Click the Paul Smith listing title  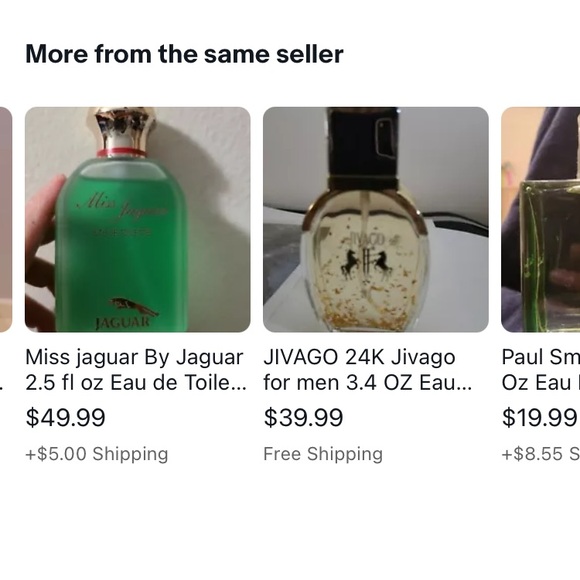pyautogui.click(x=540, y=370)
